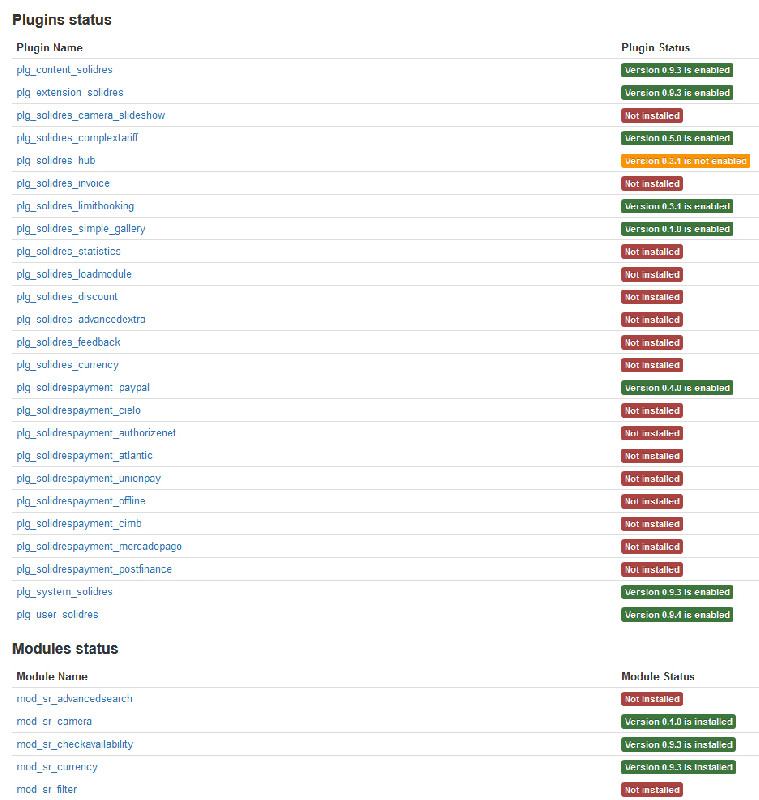Open plg_solidres_simple_gallery plugin link
The image size is (759, 800).
pyautogui.click(x=80, y=229)
